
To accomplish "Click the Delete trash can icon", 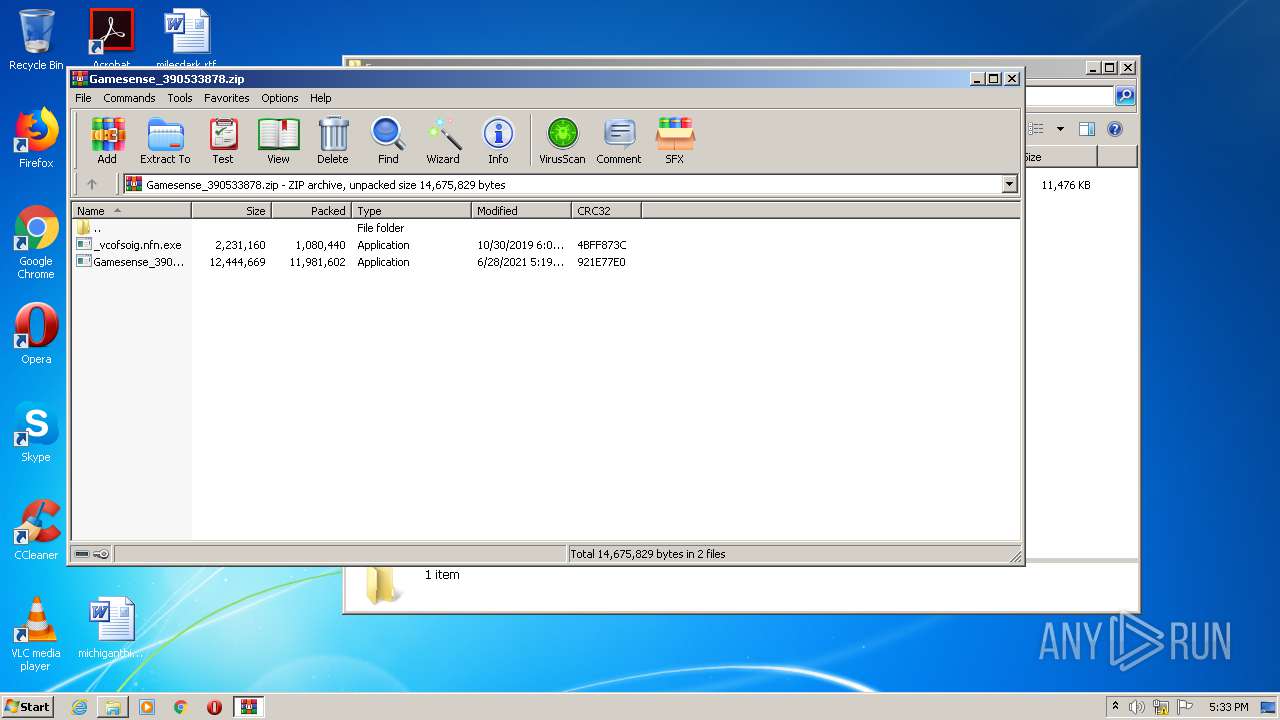I will click(333, 140).
